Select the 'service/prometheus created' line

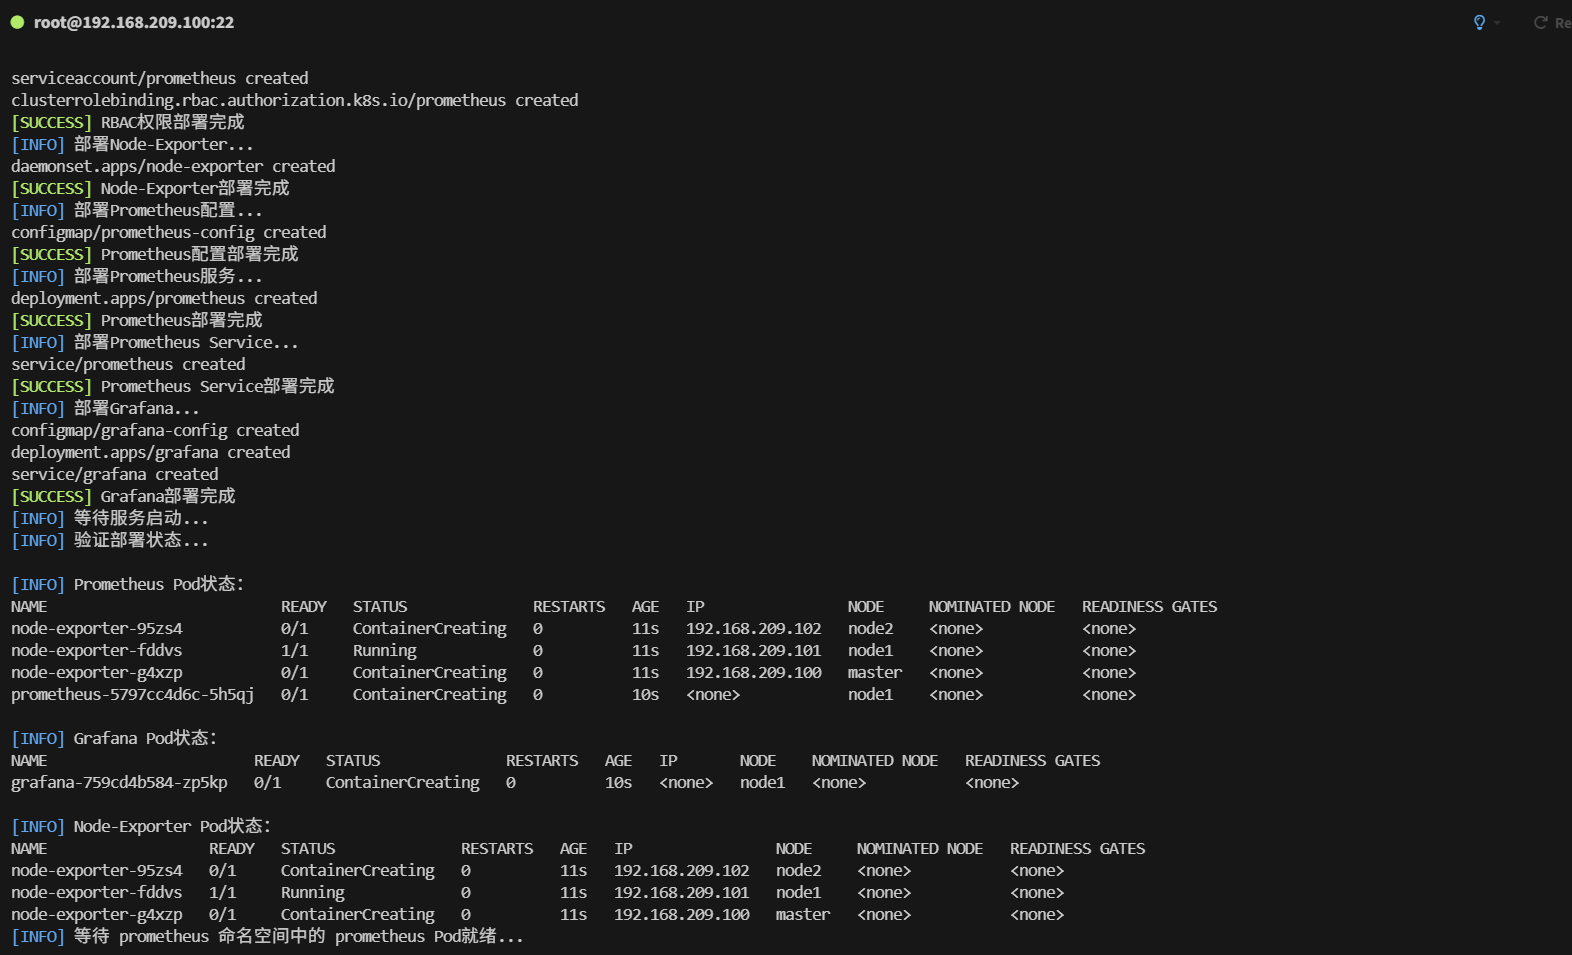click(x=128, y=364)
